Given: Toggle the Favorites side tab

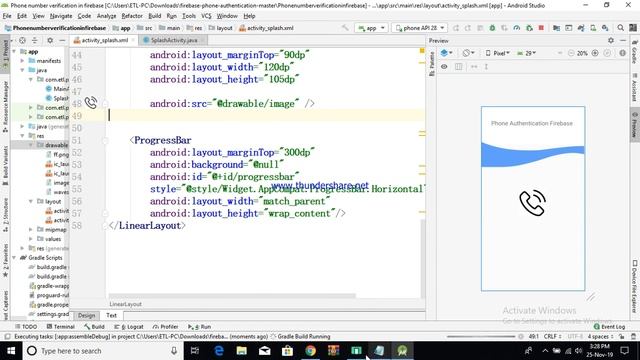Looking at the screenshot, I should (x=5, y=260).
